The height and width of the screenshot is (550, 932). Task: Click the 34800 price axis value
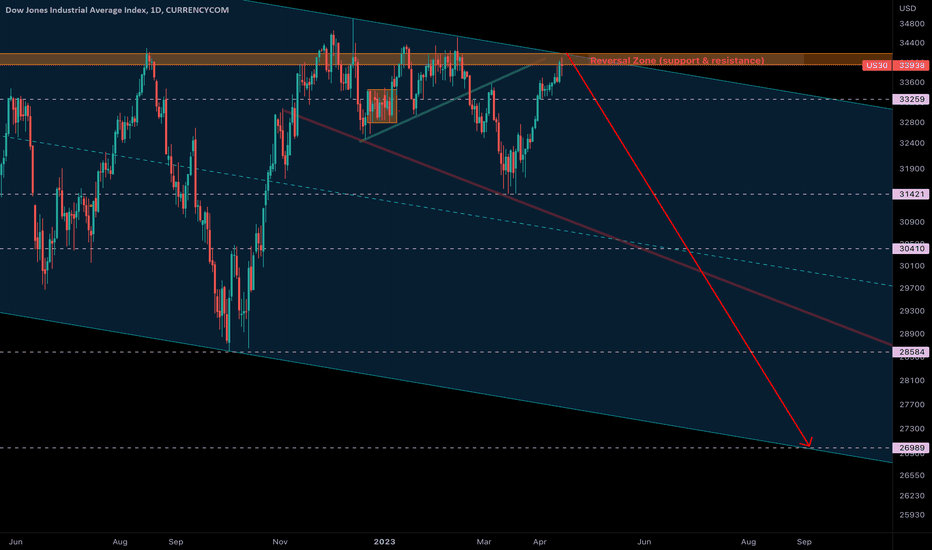click(x=912, y=24)
